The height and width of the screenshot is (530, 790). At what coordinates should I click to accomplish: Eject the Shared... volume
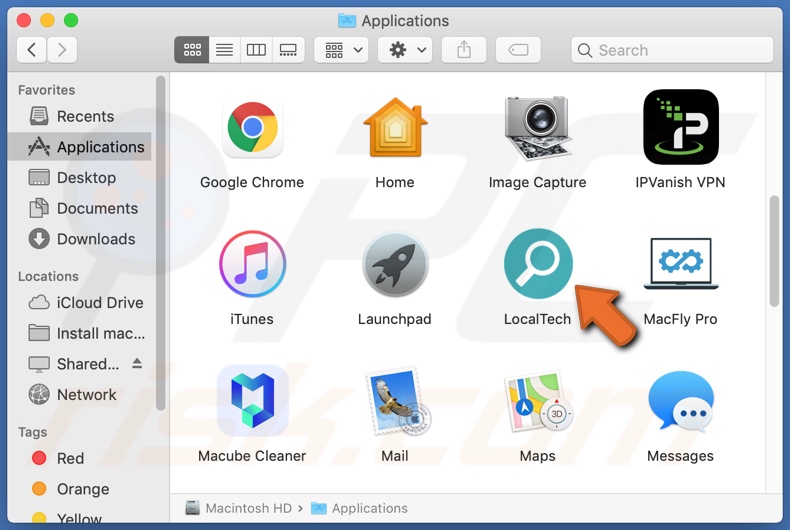pyautogui.click(x=137, y=363)
